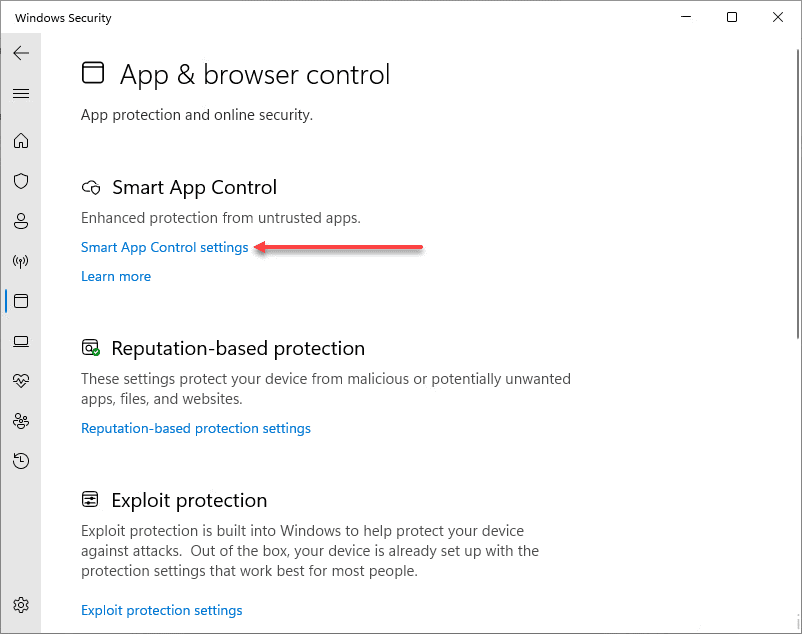Go to Home in sidebar

(x=21, y=141)
